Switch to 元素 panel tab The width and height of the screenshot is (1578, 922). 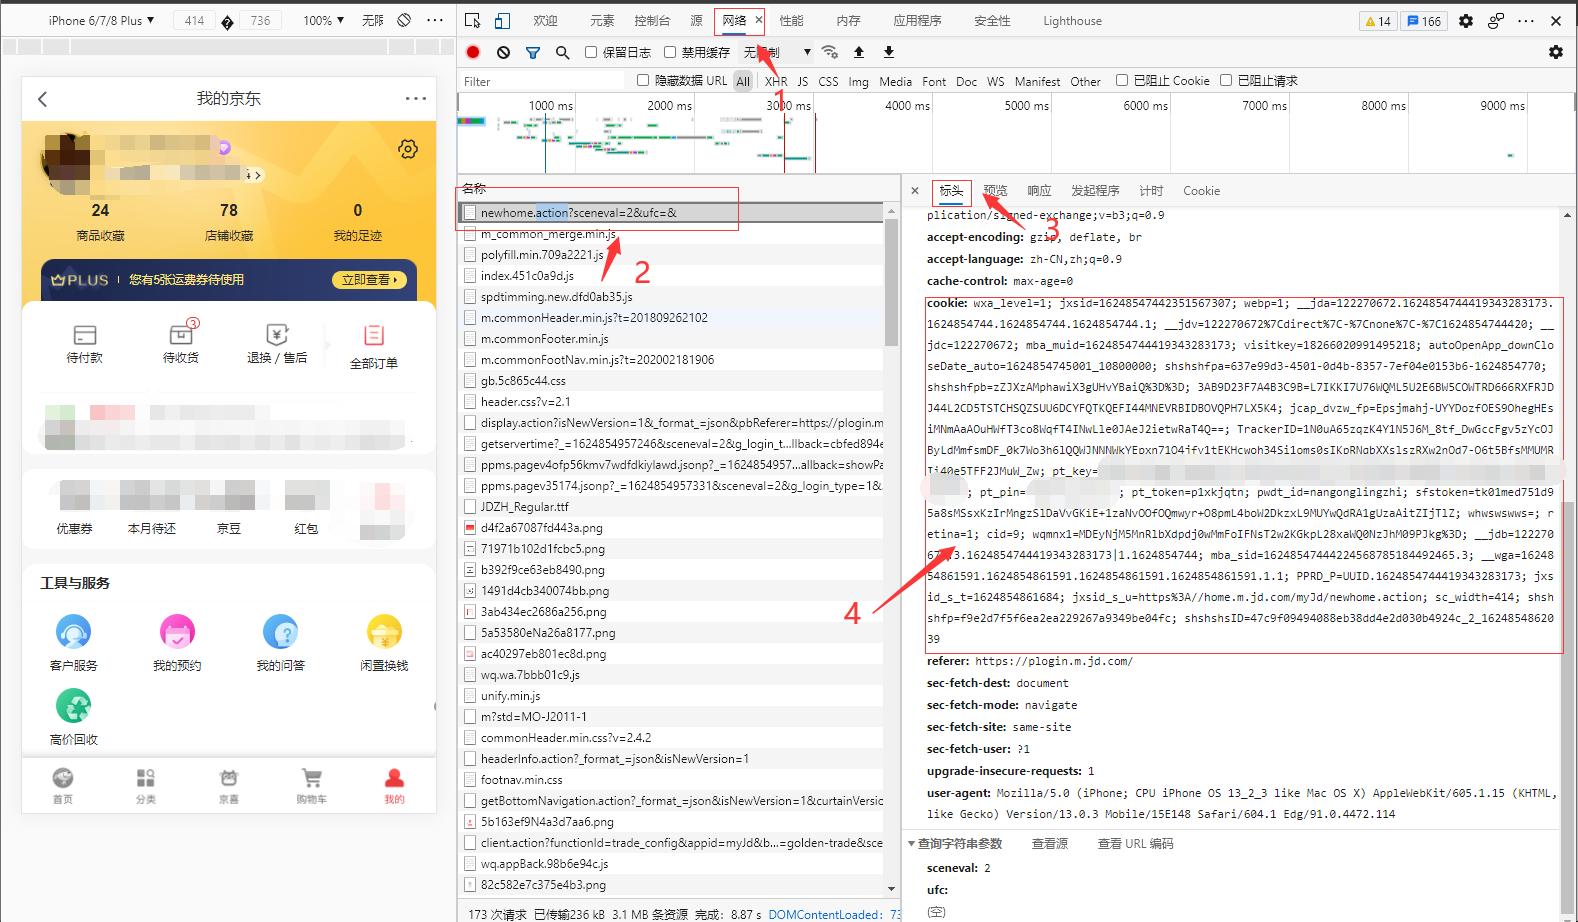(x=603, y=20)
